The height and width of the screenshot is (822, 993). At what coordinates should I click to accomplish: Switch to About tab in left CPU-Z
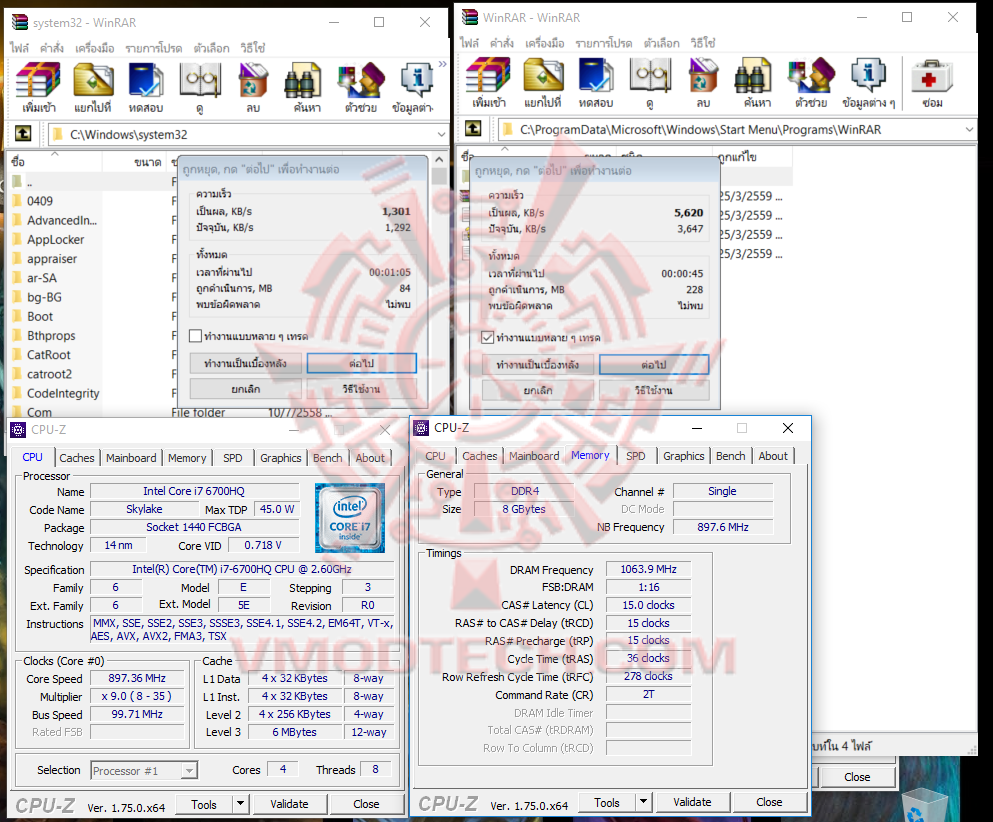point(370,458)
